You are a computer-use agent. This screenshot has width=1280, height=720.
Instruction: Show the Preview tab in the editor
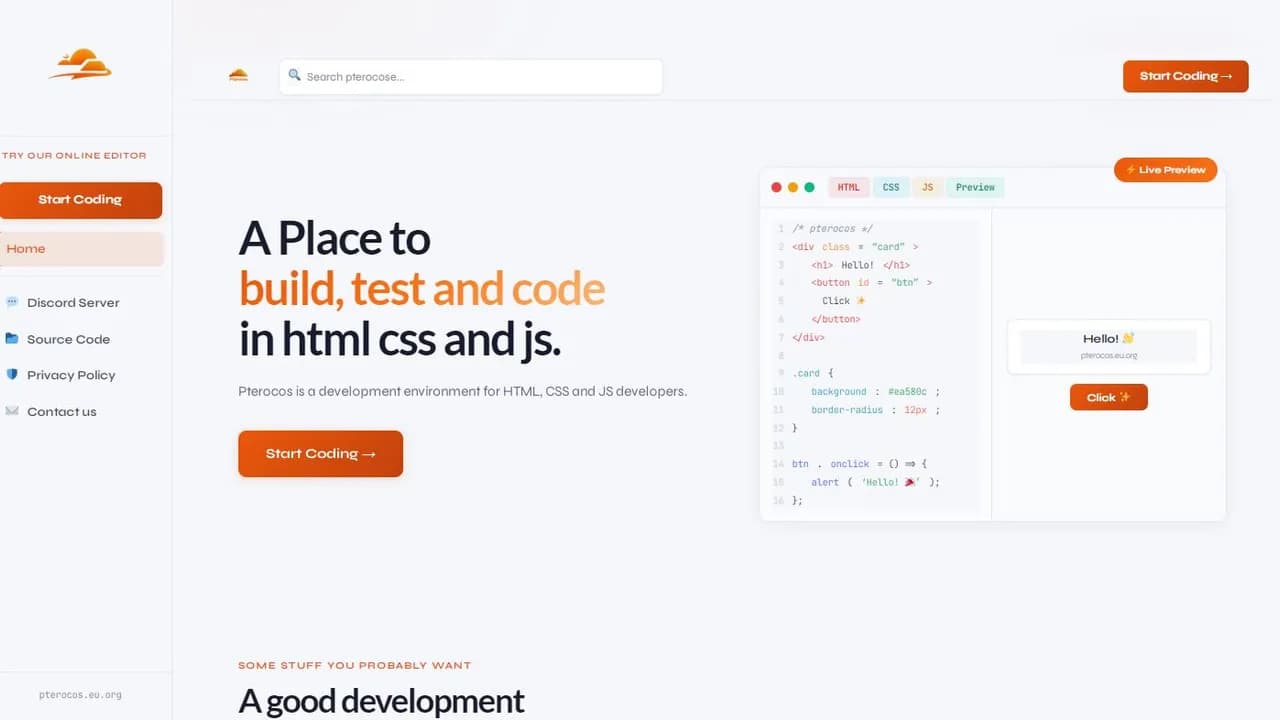[975, 187]
